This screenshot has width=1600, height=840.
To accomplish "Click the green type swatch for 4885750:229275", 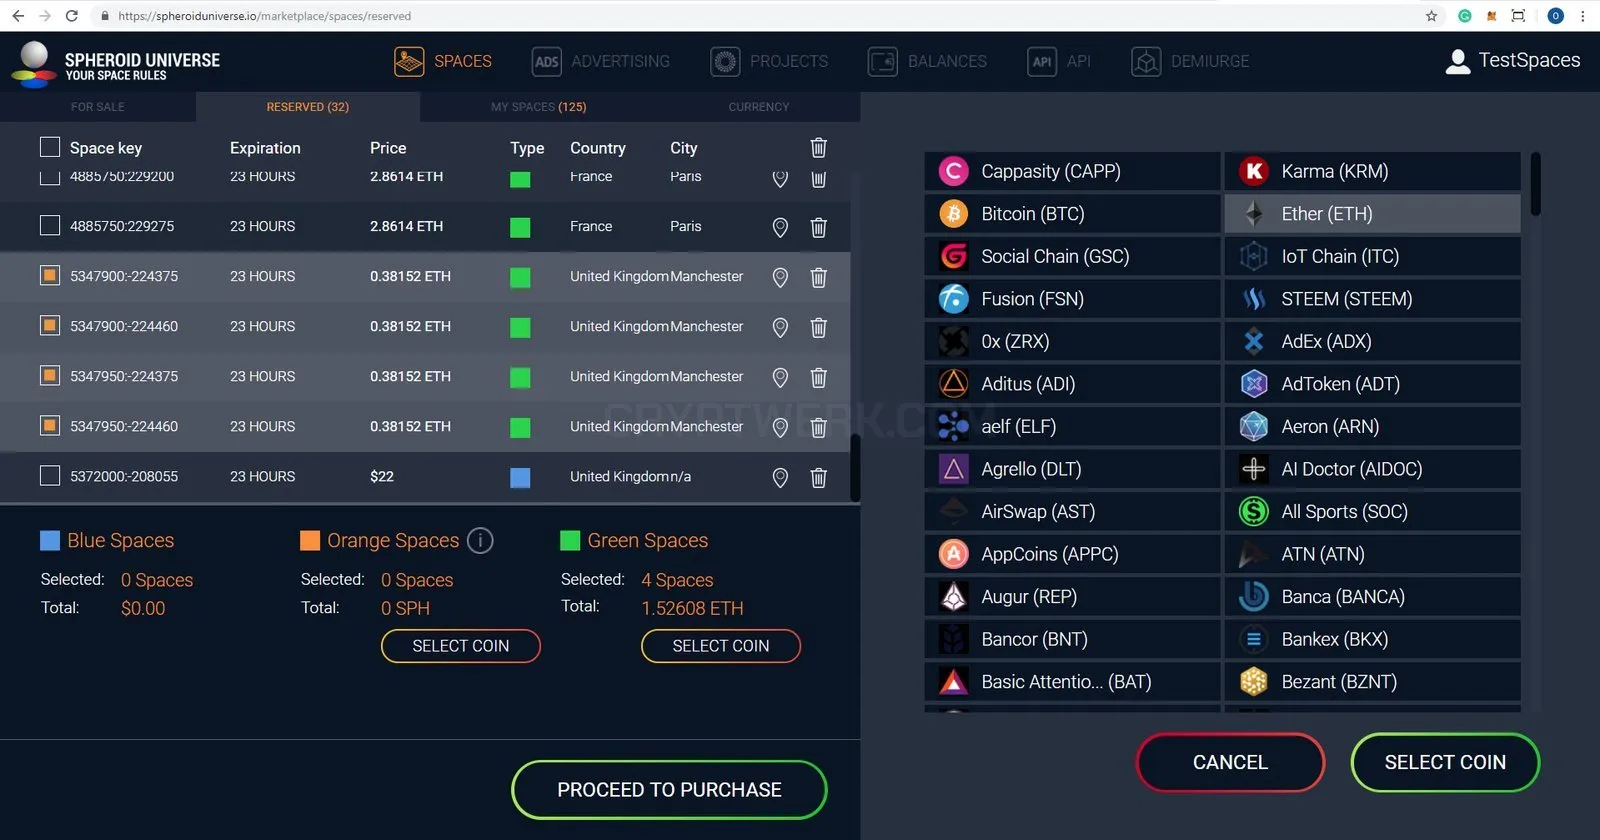I will (520, 227).
